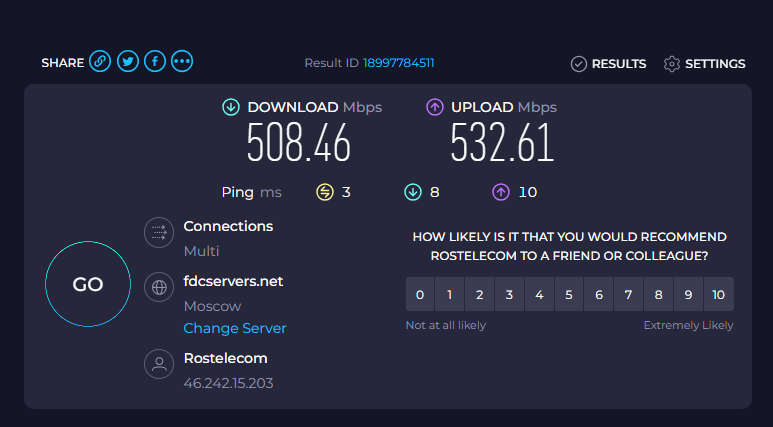Click the Connections label

[228, 226]
